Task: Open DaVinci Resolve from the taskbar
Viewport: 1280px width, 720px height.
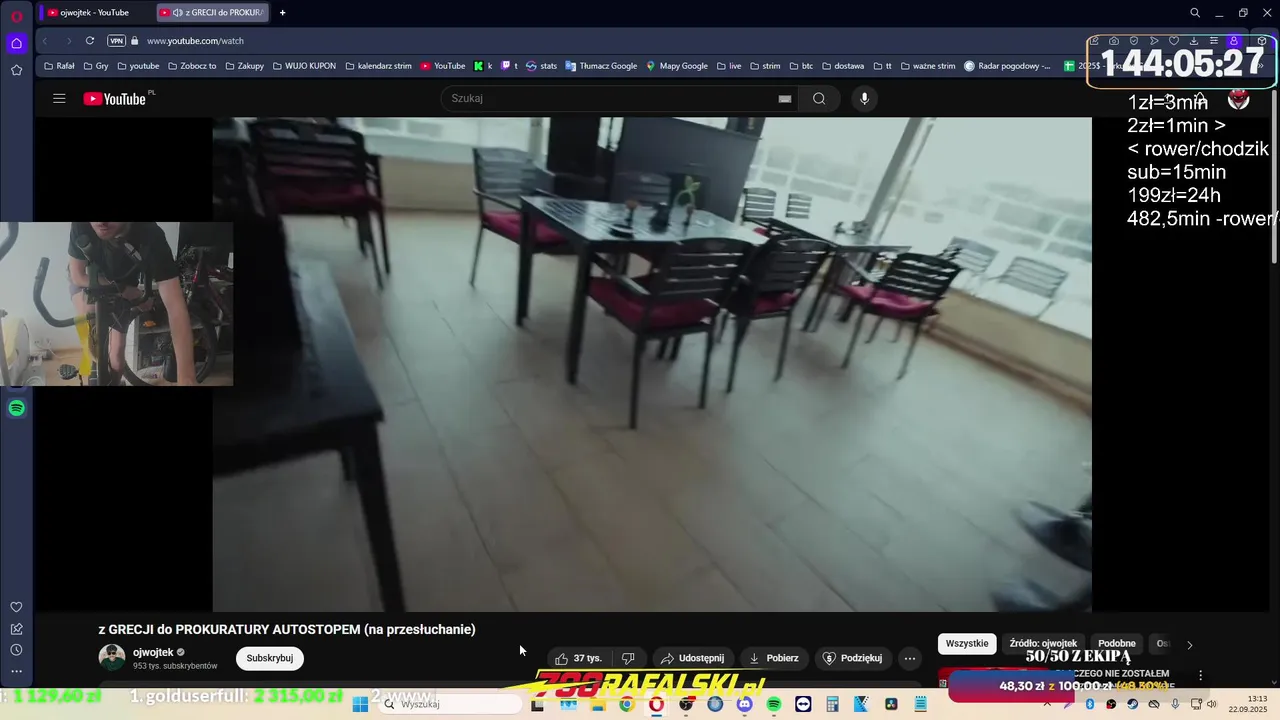Action: tap(891, 704)
